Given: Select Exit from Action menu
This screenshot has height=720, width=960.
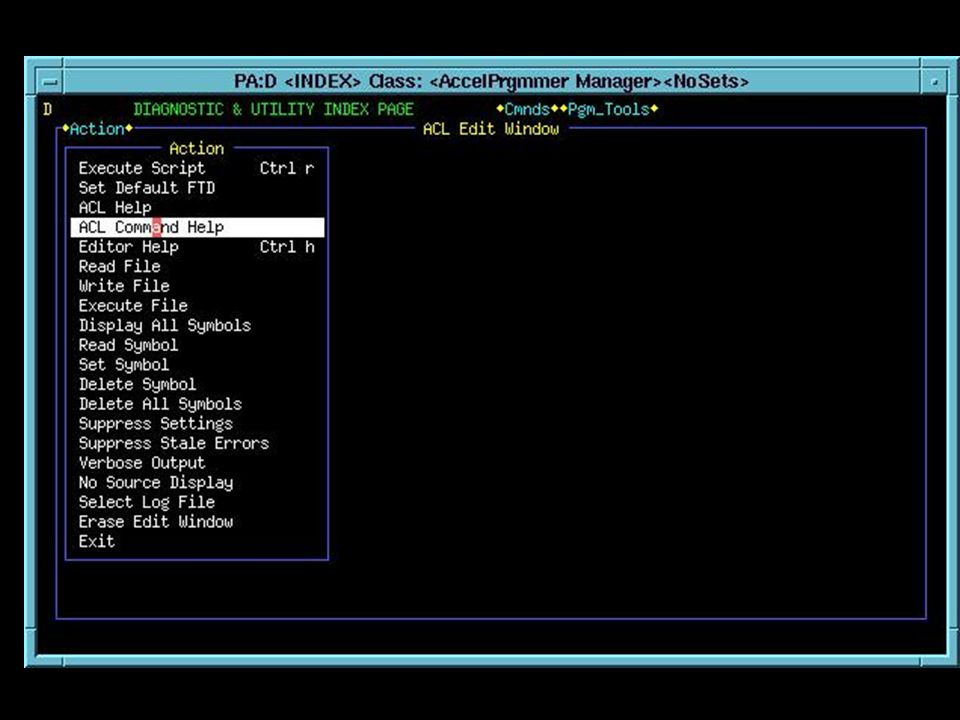Looking at the screenshot, I should point(197,541).
